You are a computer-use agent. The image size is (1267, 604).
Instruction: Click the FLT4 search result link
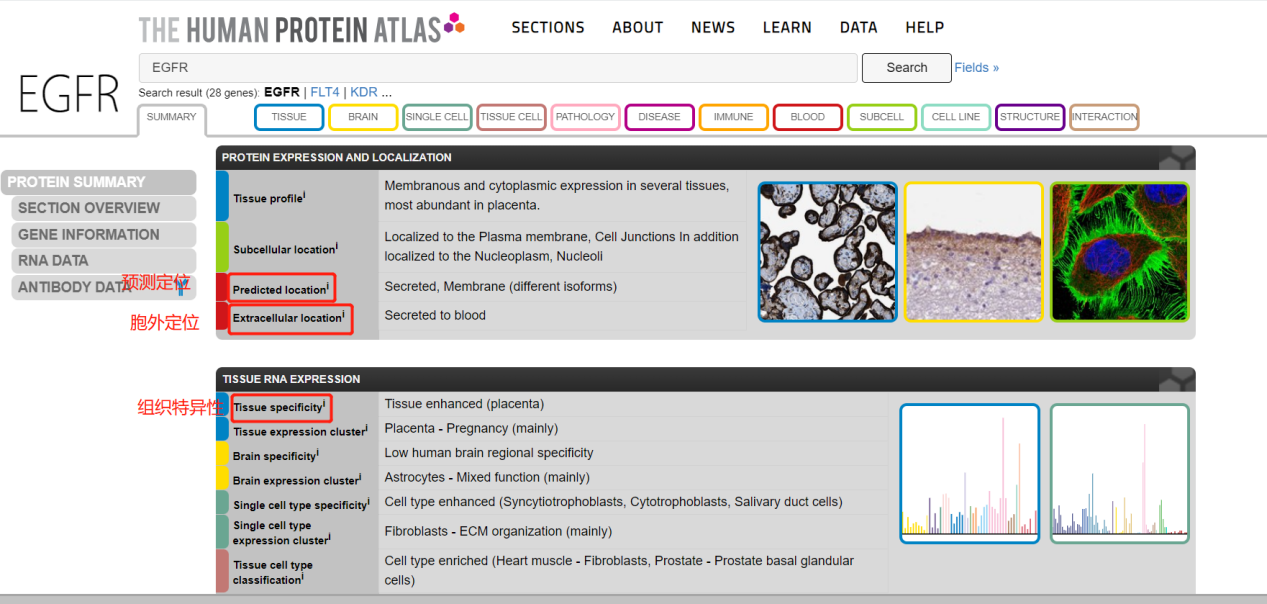[325, 92]
